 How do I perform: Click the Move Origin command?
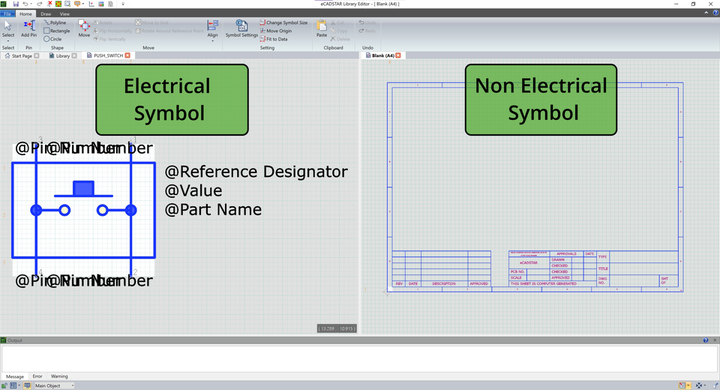click(276, 31)
